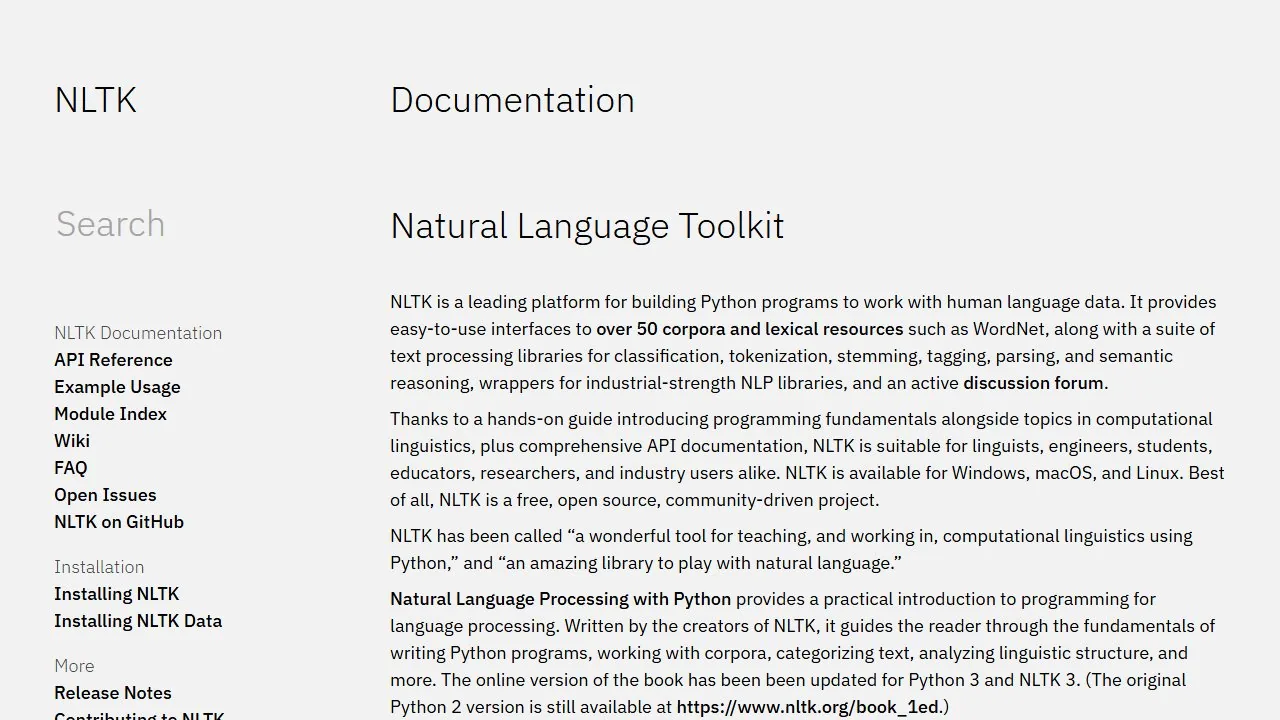Click the 'Documentation' page heading
Screen dimensions: 1280x720
pyautogui.click(x=512, y=100)
